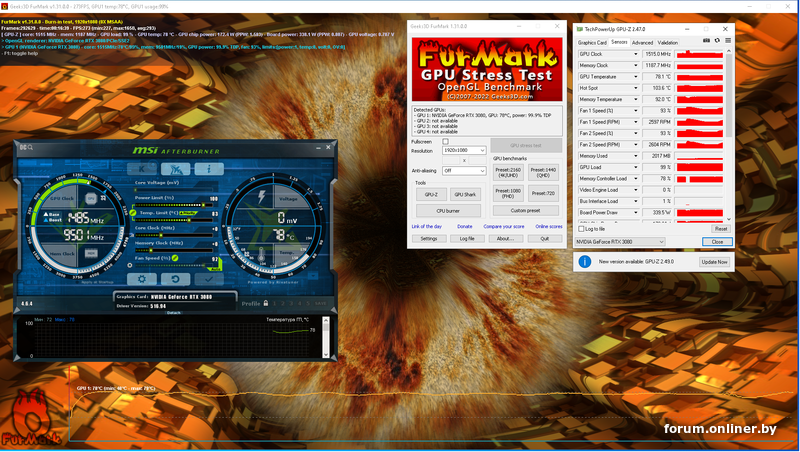
Task: Click the Afterburner graph scrollbar down arrow
Action: click(326, 354)
